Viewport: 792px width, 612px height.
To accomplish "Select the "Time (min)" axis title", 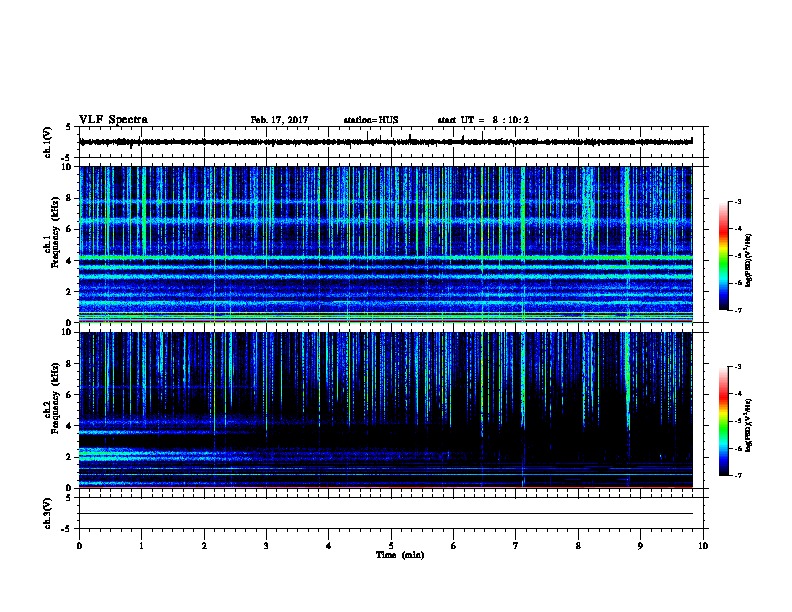I will [400, 555].
